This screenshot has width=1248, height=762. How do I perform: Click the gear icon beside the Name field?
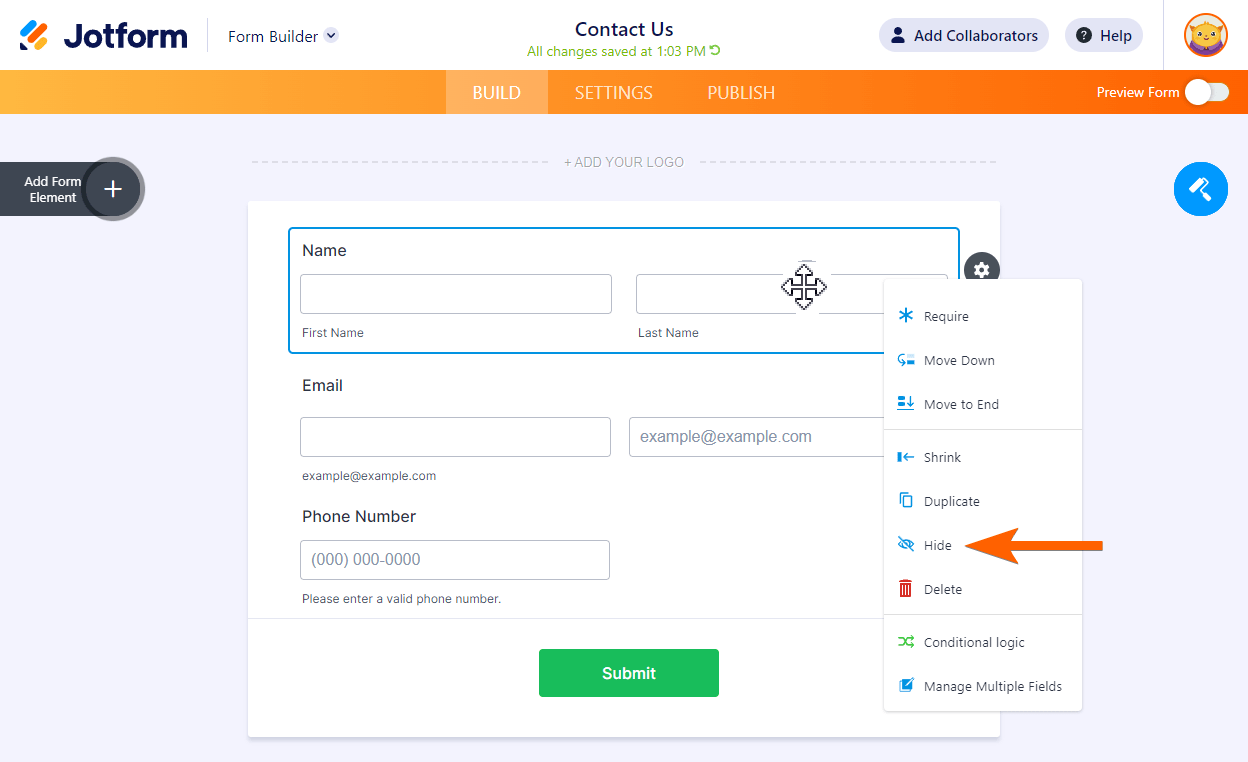coord(982,269)
